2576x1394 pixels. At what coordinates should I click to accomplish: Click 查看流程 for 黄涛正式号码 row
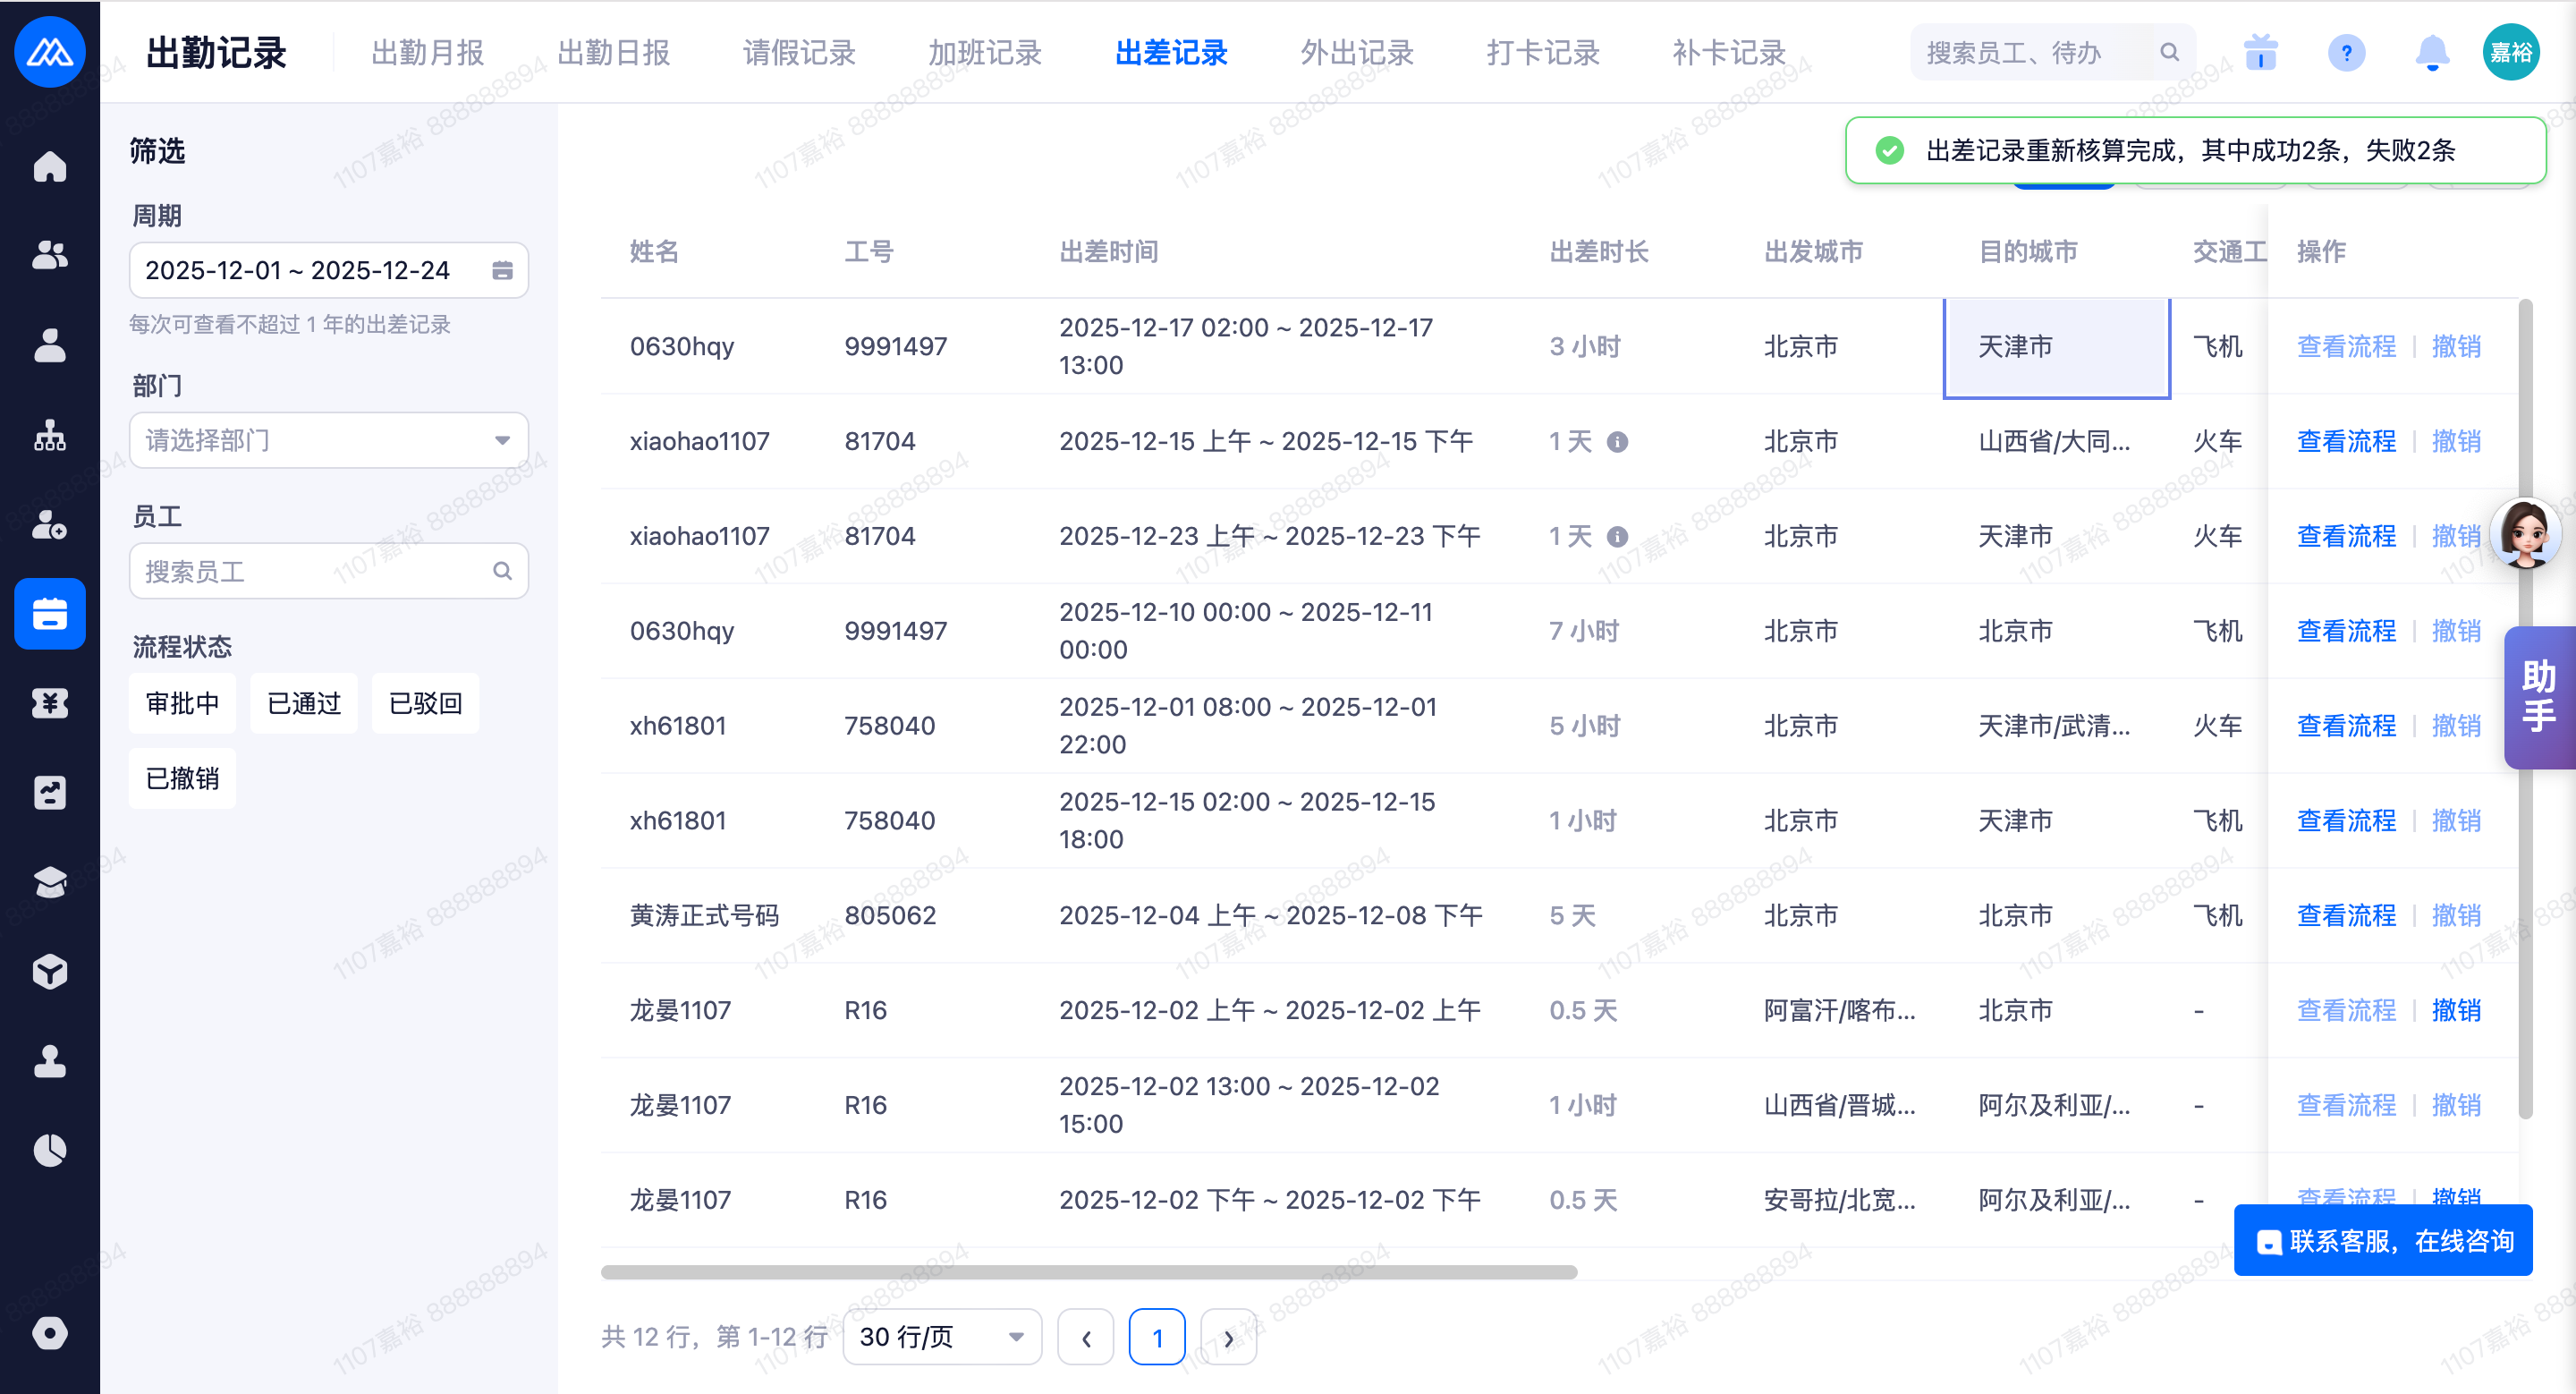pos(2345,915)
